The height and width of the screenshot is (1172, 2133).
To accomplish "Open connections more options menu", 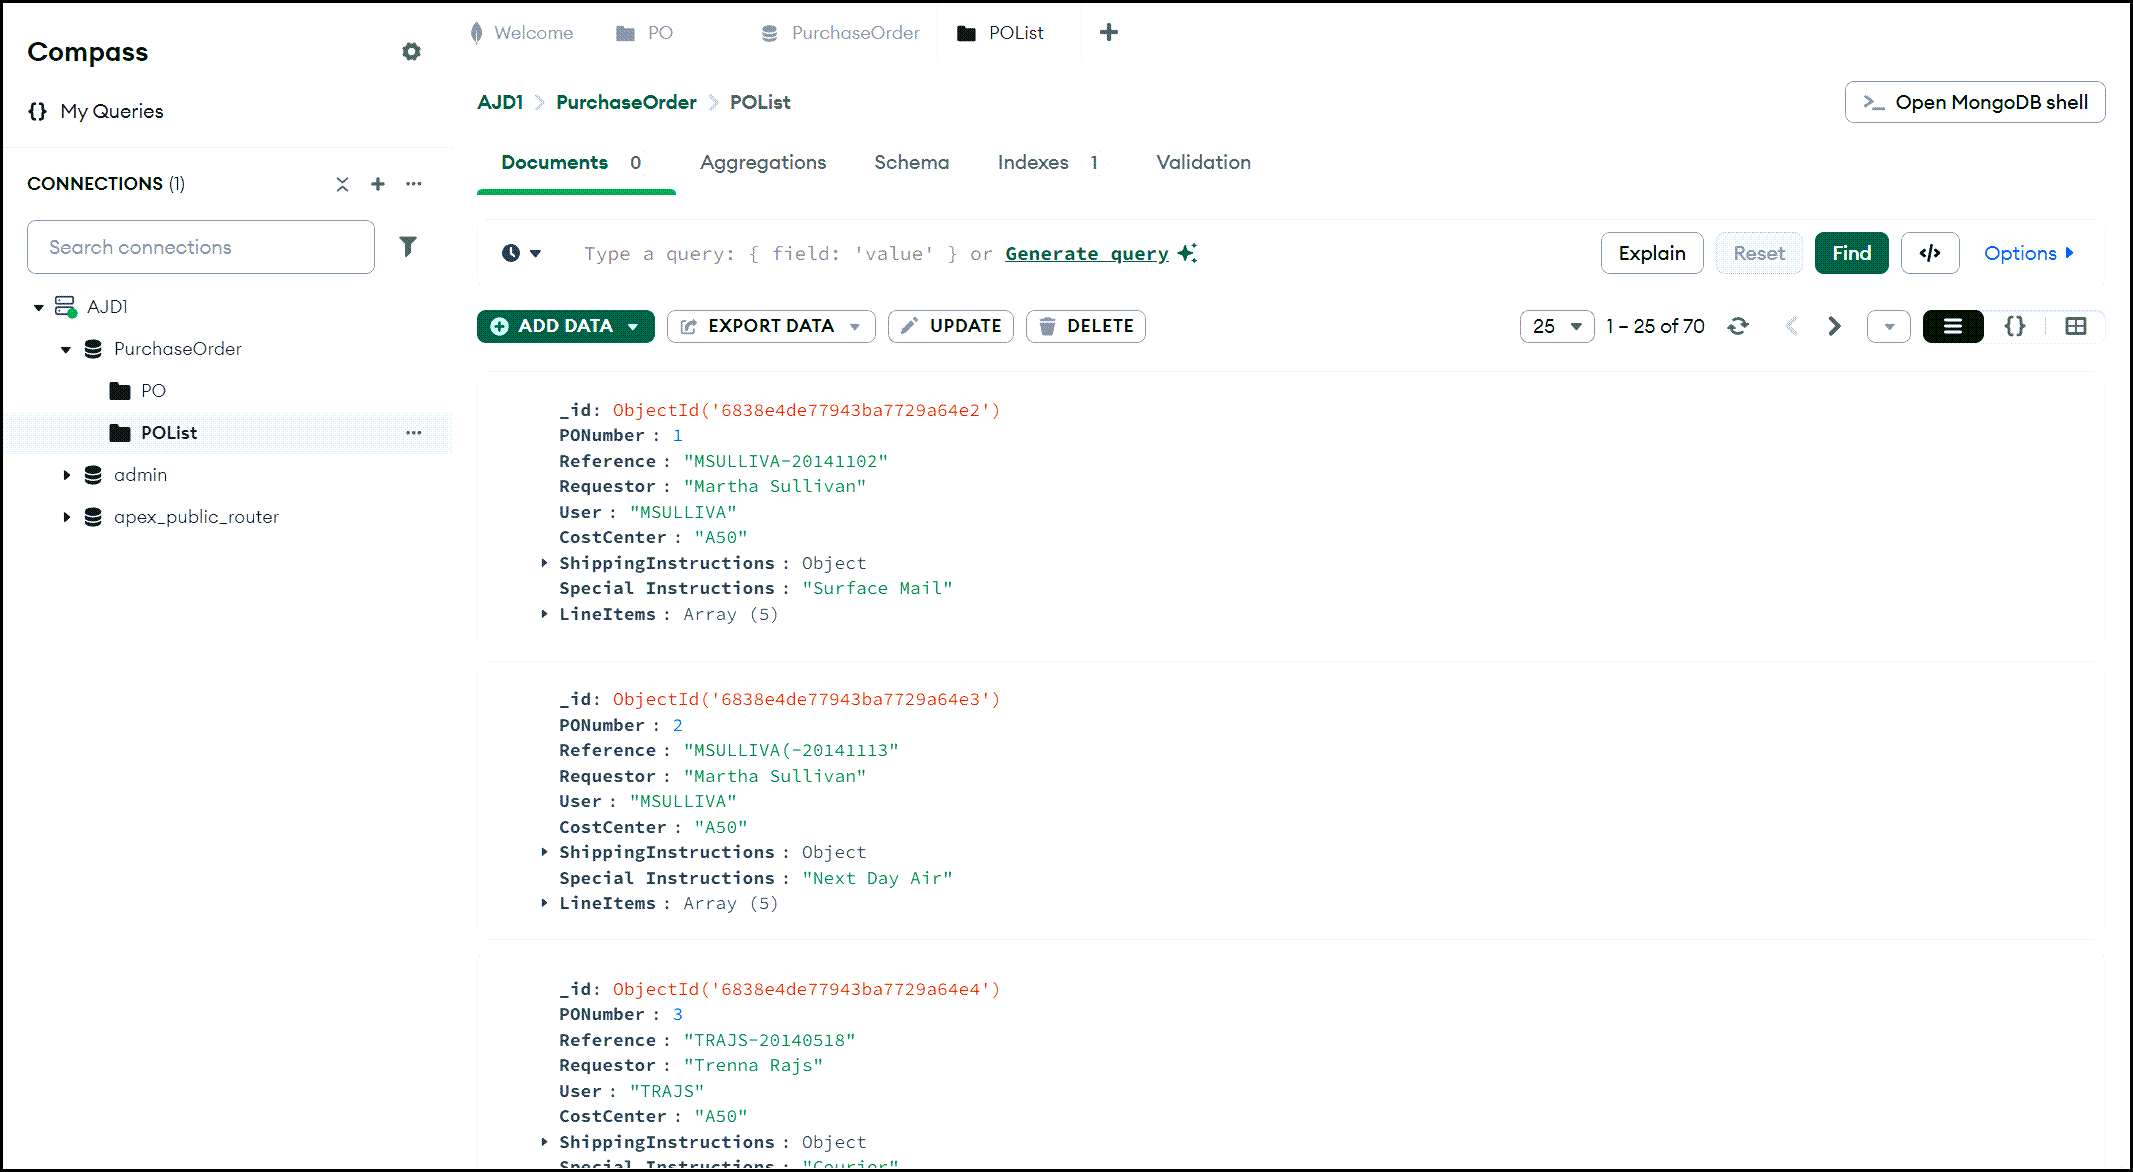I will 414,184.
